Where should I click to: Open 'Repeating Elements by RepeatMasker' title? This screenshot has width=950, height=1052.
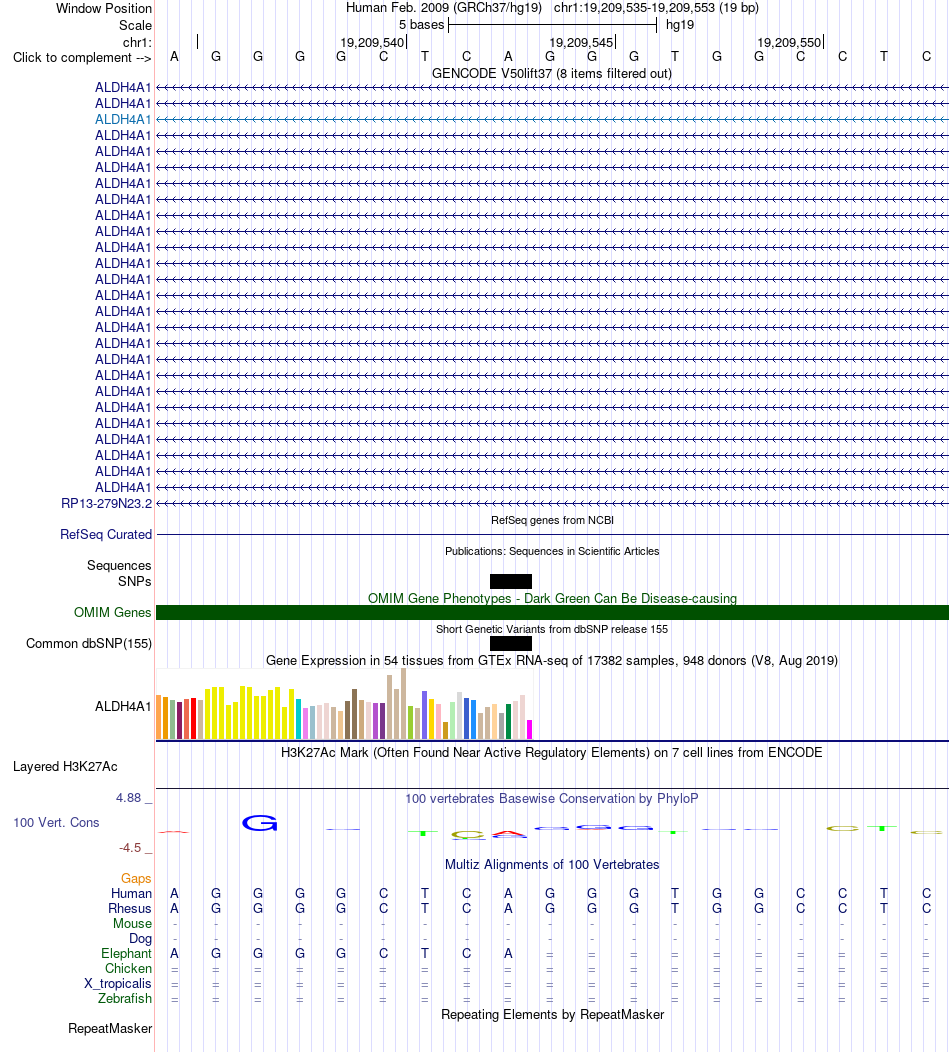(x=552, y=1014)
